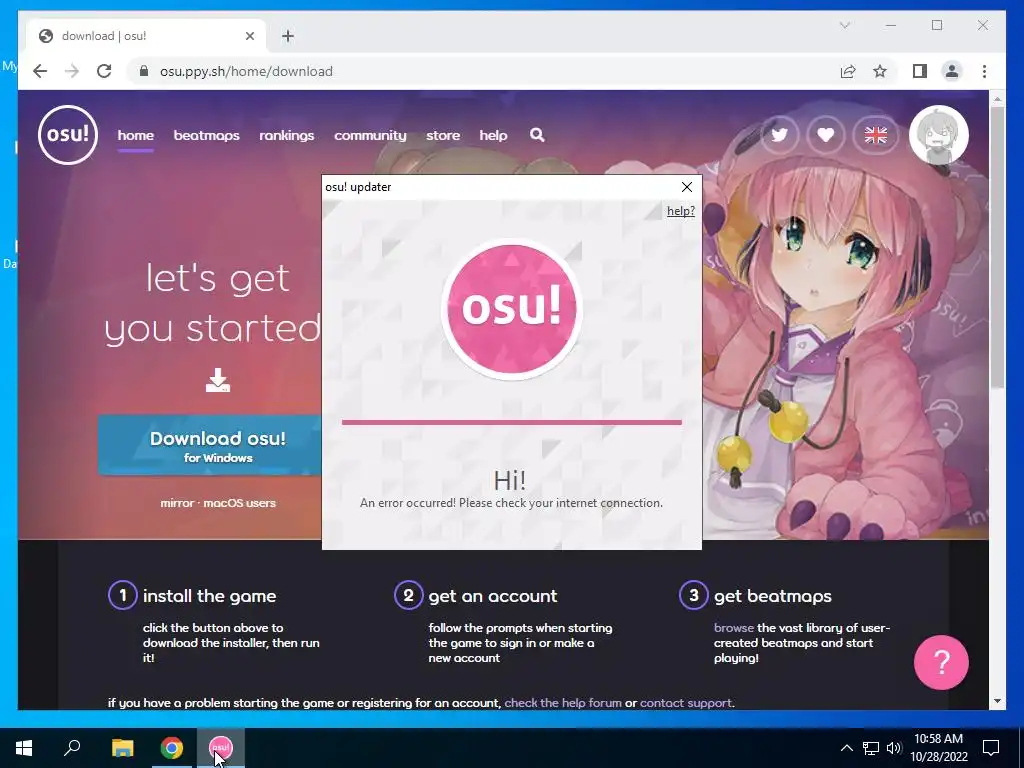The image size is (1024, 768).
Task: Click the osu! logo in site header
Action: [x=68, y=135]
